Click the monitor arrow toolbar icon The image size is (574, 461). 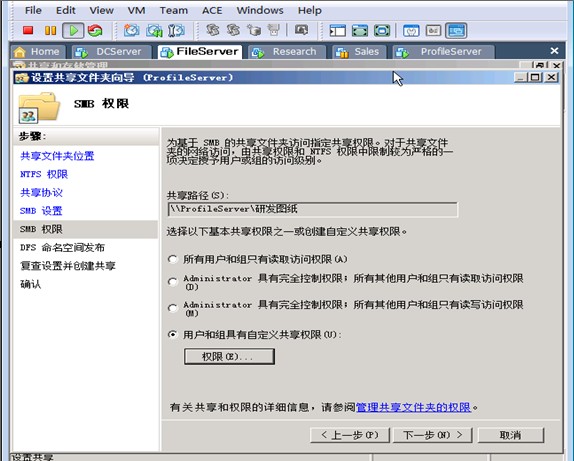302,30
